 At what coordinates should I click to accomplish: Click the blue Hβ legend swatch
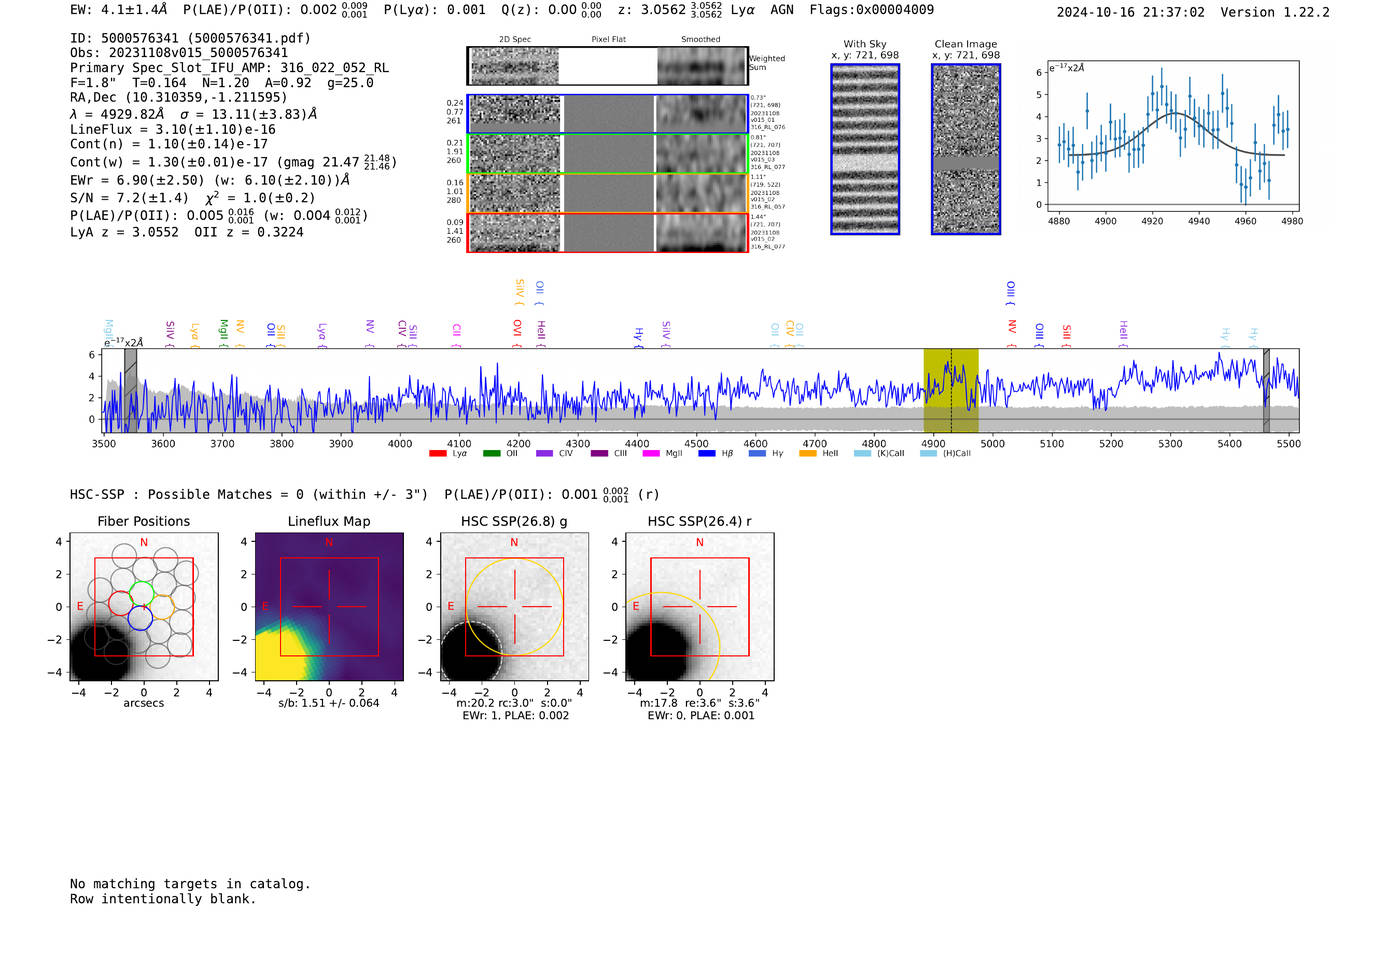point(707,454)
